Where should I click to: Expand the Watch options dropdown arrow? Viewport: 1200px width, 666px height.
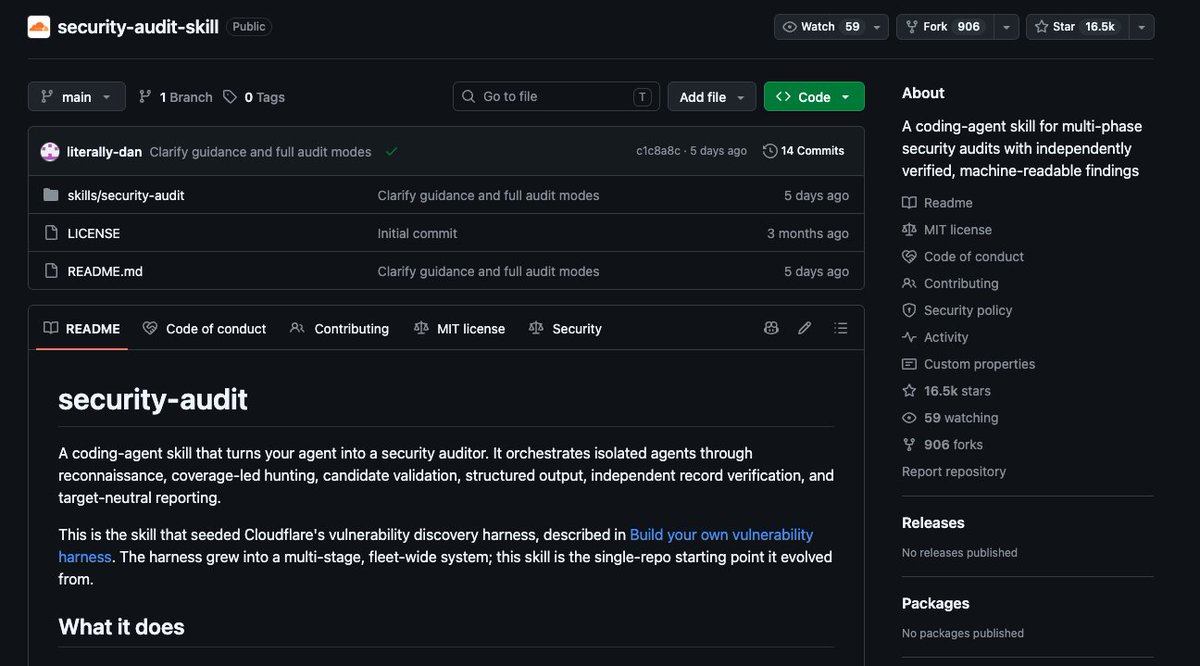click(877, 27)
